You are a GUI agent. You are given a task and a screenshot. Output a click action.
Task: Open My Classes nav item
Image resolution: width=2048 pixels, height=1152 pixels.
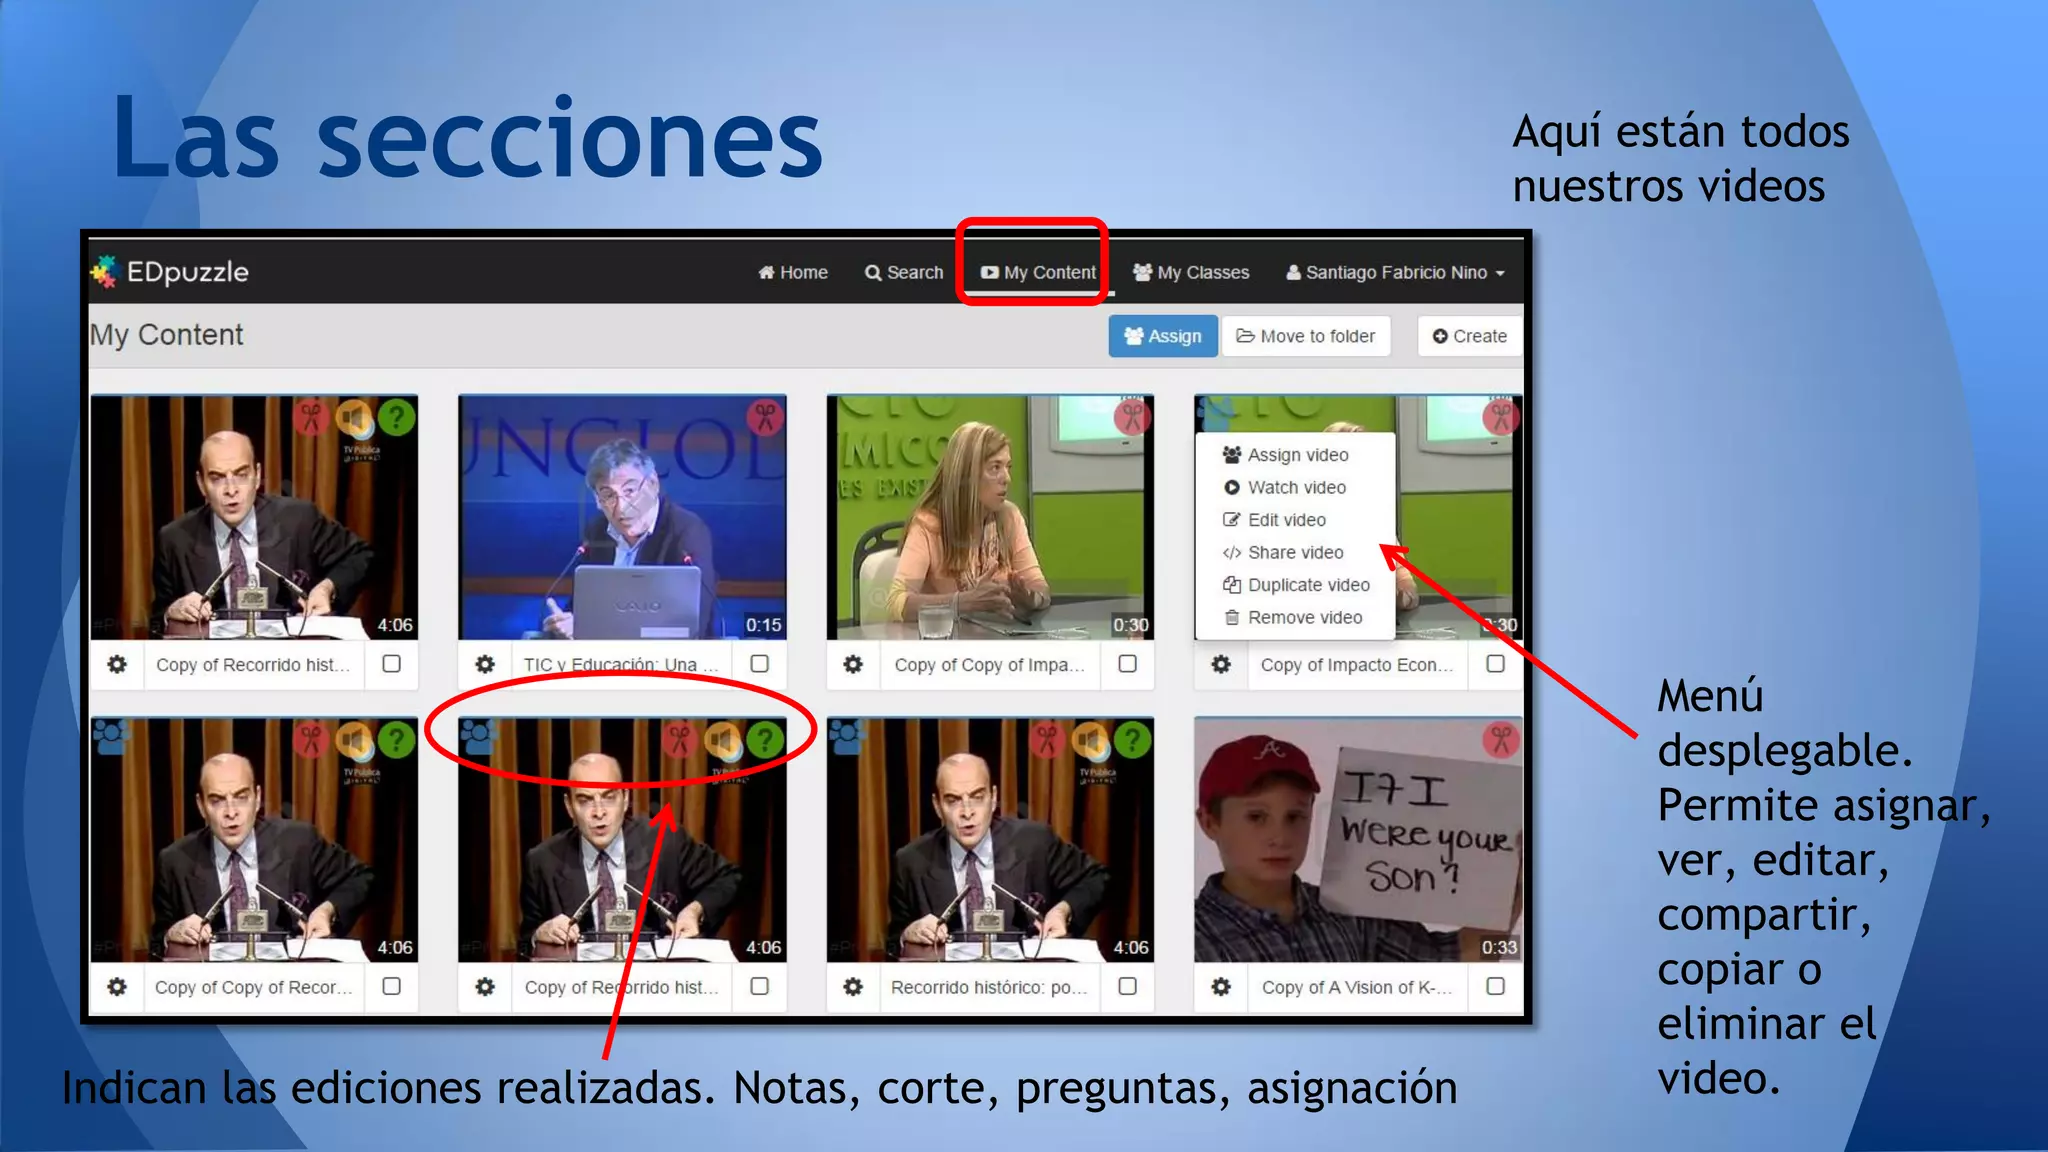[1191, 272]
